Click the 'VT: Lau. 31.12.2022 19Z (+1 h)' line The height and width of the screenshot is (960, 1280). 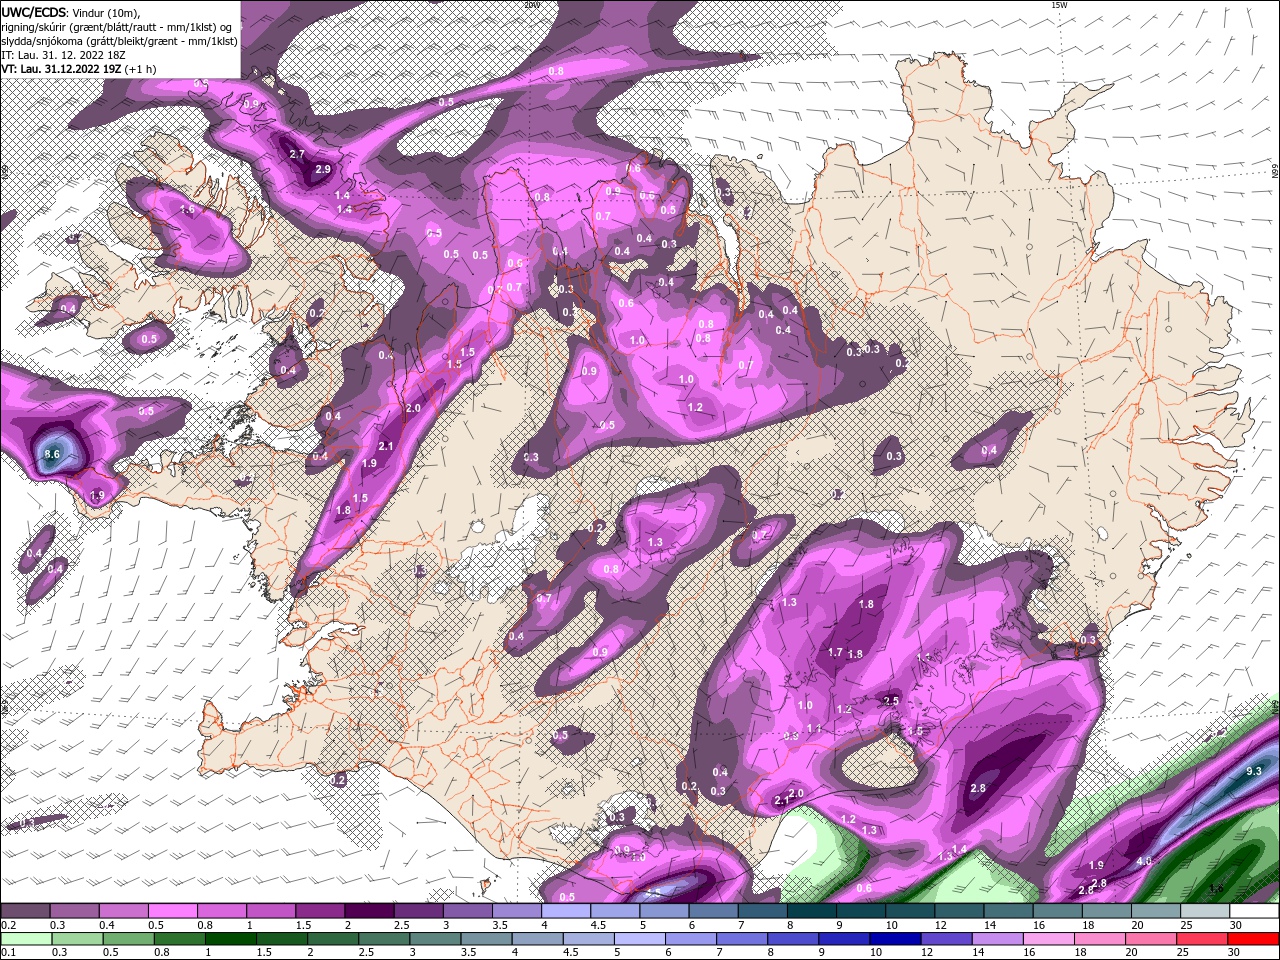pos(78,69)
